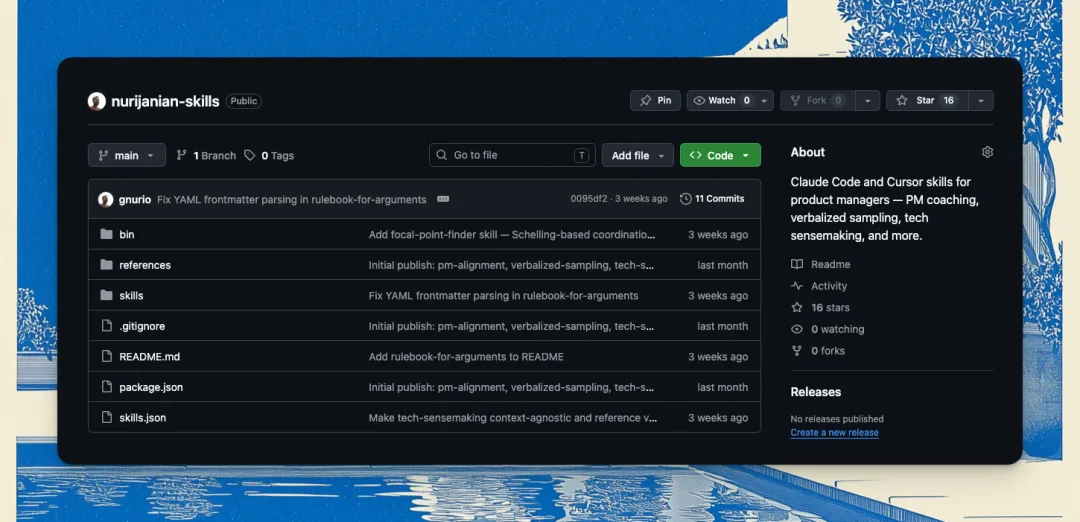Image resolution: width=1080 pixels, height=522 pixels.
Task: Open the bin folder
Action: tap(127, 234)
